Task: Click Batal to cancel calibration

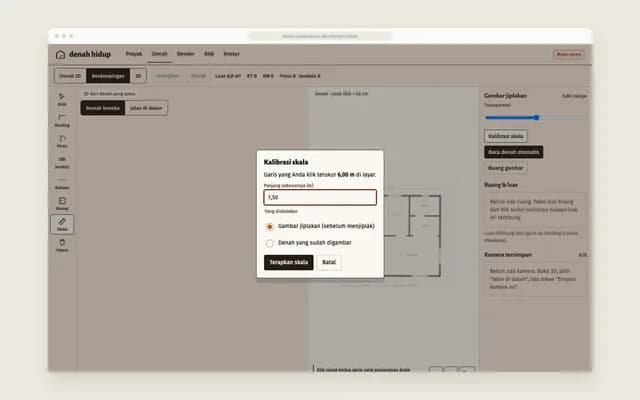Action: (x=329, y=262)
